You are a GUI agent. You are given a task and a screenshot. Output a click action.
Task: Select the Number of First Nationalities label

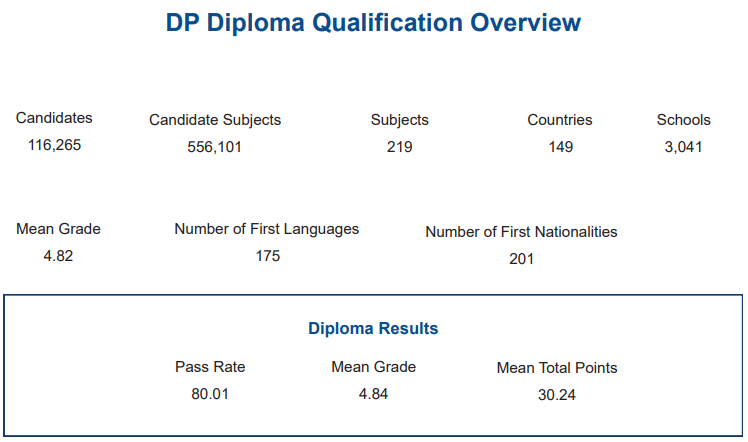[x=521, y=232]
